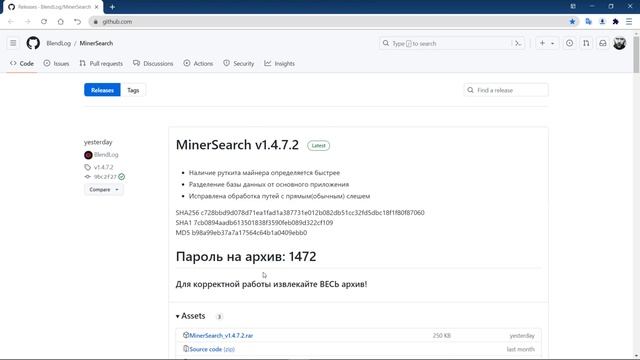Reload the page with refresh button
Screen dimensions: 640x360
tap(44, 22)
